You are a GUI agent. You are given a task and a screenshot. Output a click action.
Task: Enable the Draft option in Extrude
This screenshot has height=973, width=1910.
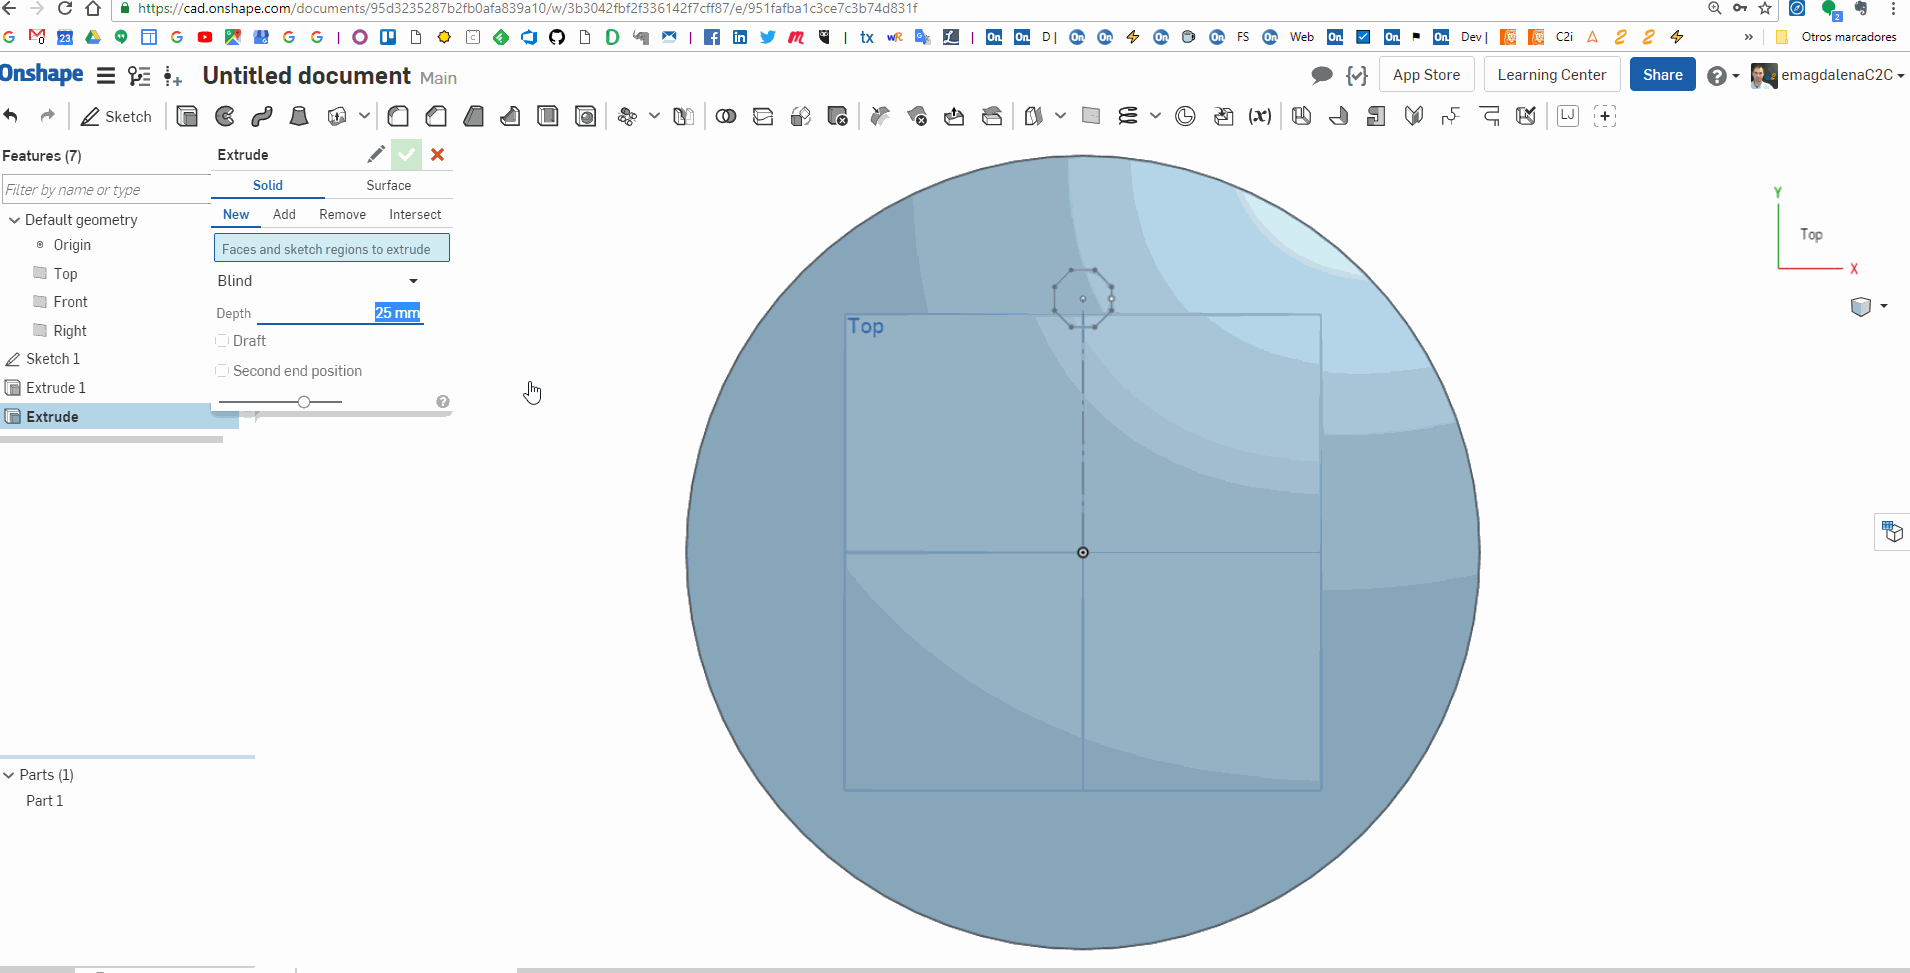221,340
